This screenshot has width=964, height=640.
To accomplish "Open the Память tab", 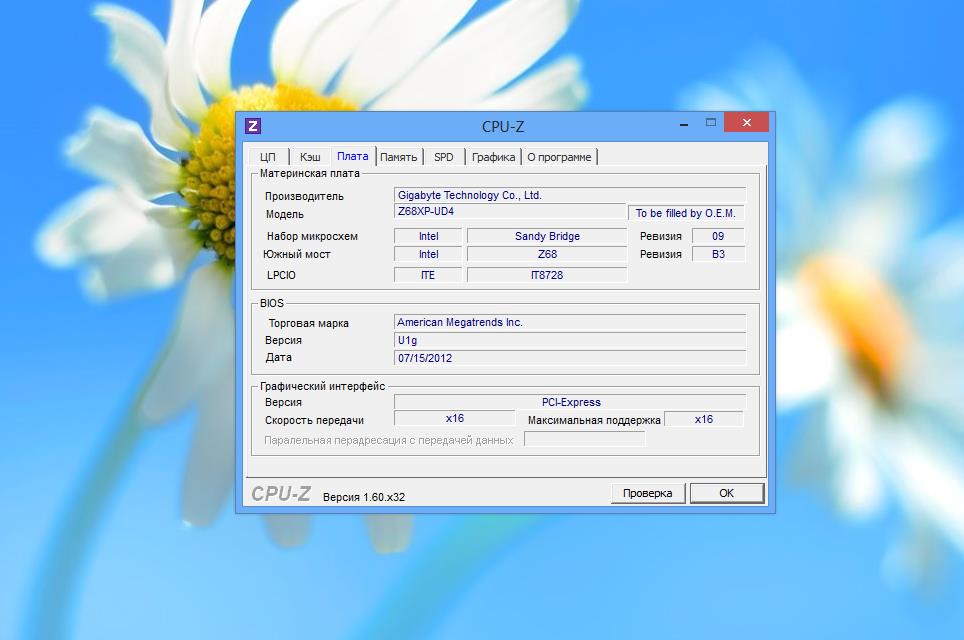I will (x=398, y=157).
